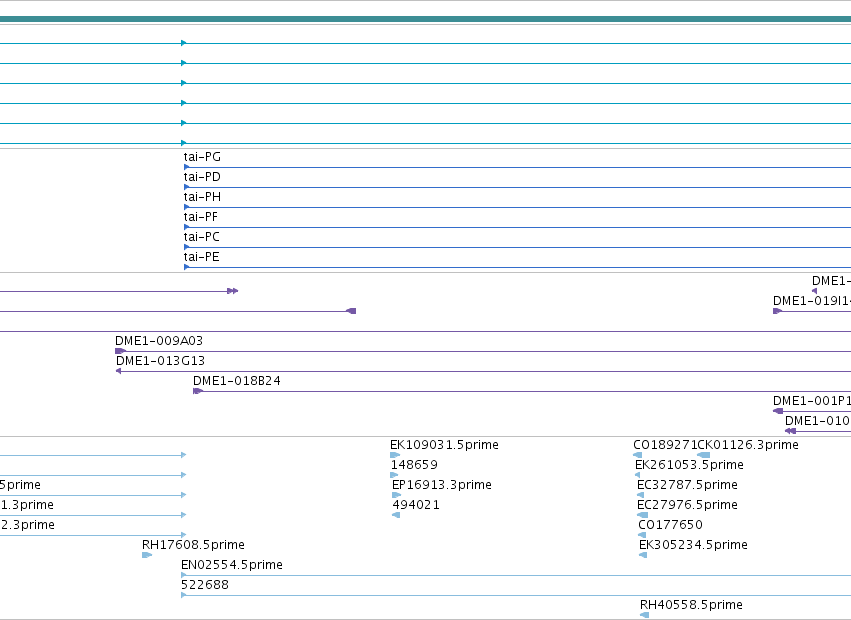
Task: Click the EK305234.5prime EST label
Action: [x=694, y=545]
